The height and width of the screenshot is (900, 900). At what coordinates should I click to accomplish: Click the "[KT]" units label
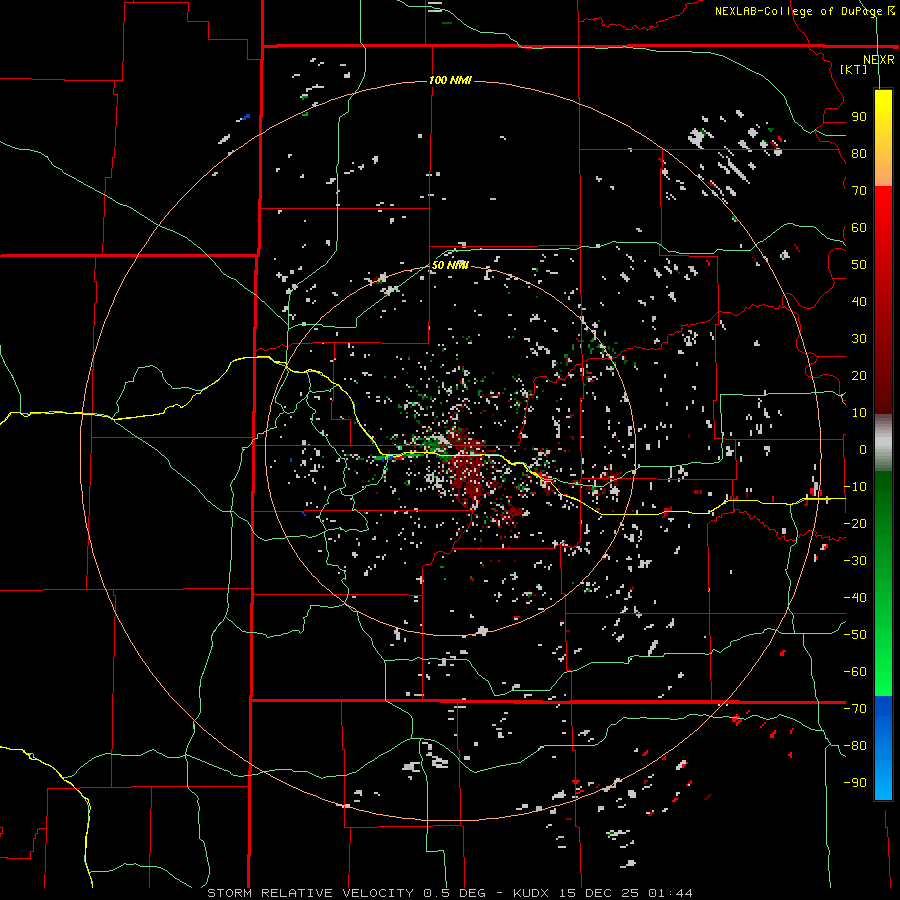(854, 69)
